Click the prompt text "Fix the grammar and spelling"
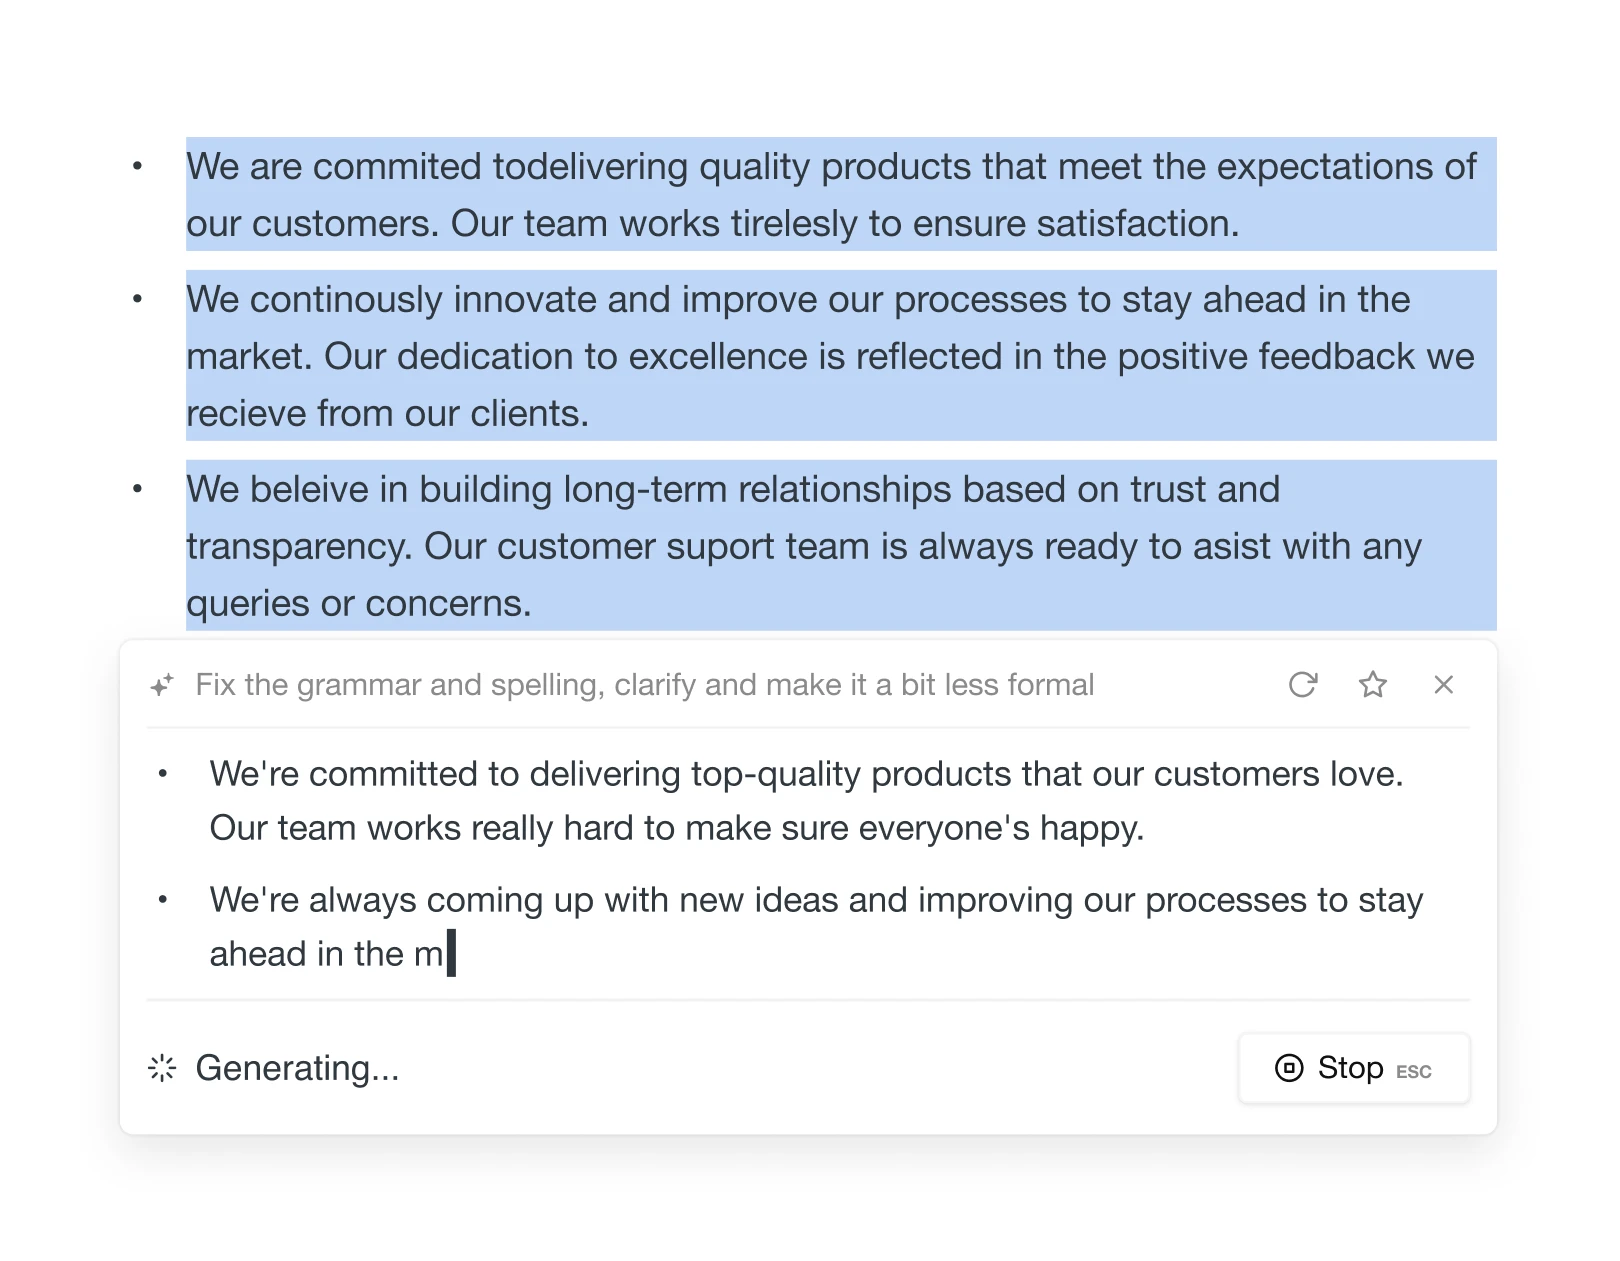 pyautogui.click(x=400, y=685)
